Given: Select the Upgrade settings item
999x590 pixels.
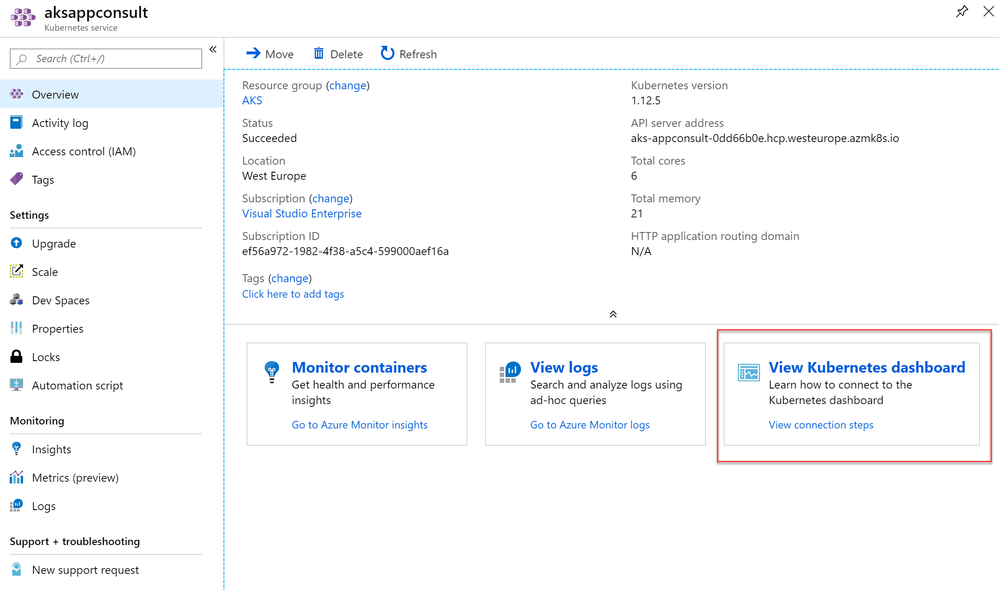Looking at the screenshot, I should point(111,243).
